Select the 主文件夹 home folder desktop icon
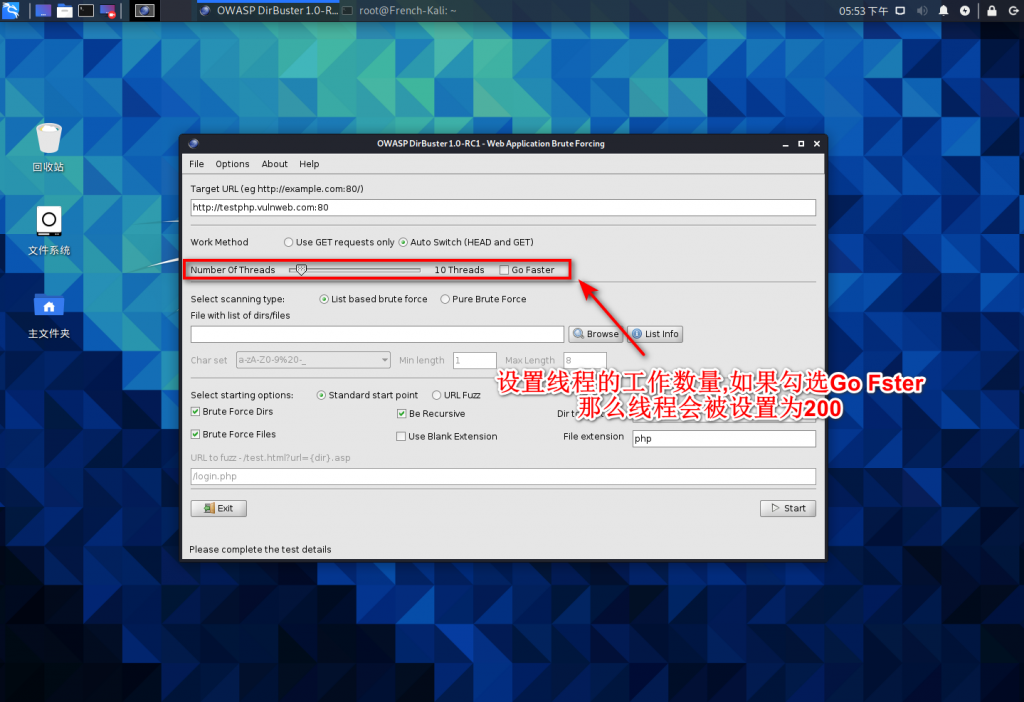This screenshot has width=1024, height=702. 49,315
